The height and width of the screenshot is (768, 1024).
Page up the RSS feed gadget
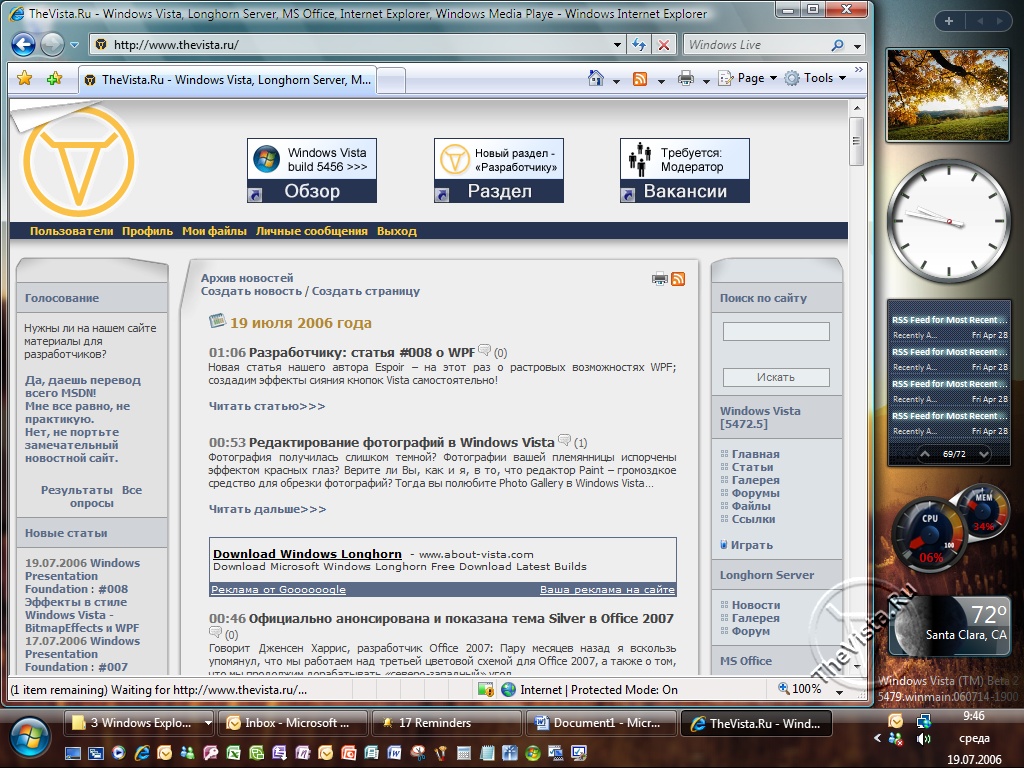pyautogui.click(x=925, y=454)
